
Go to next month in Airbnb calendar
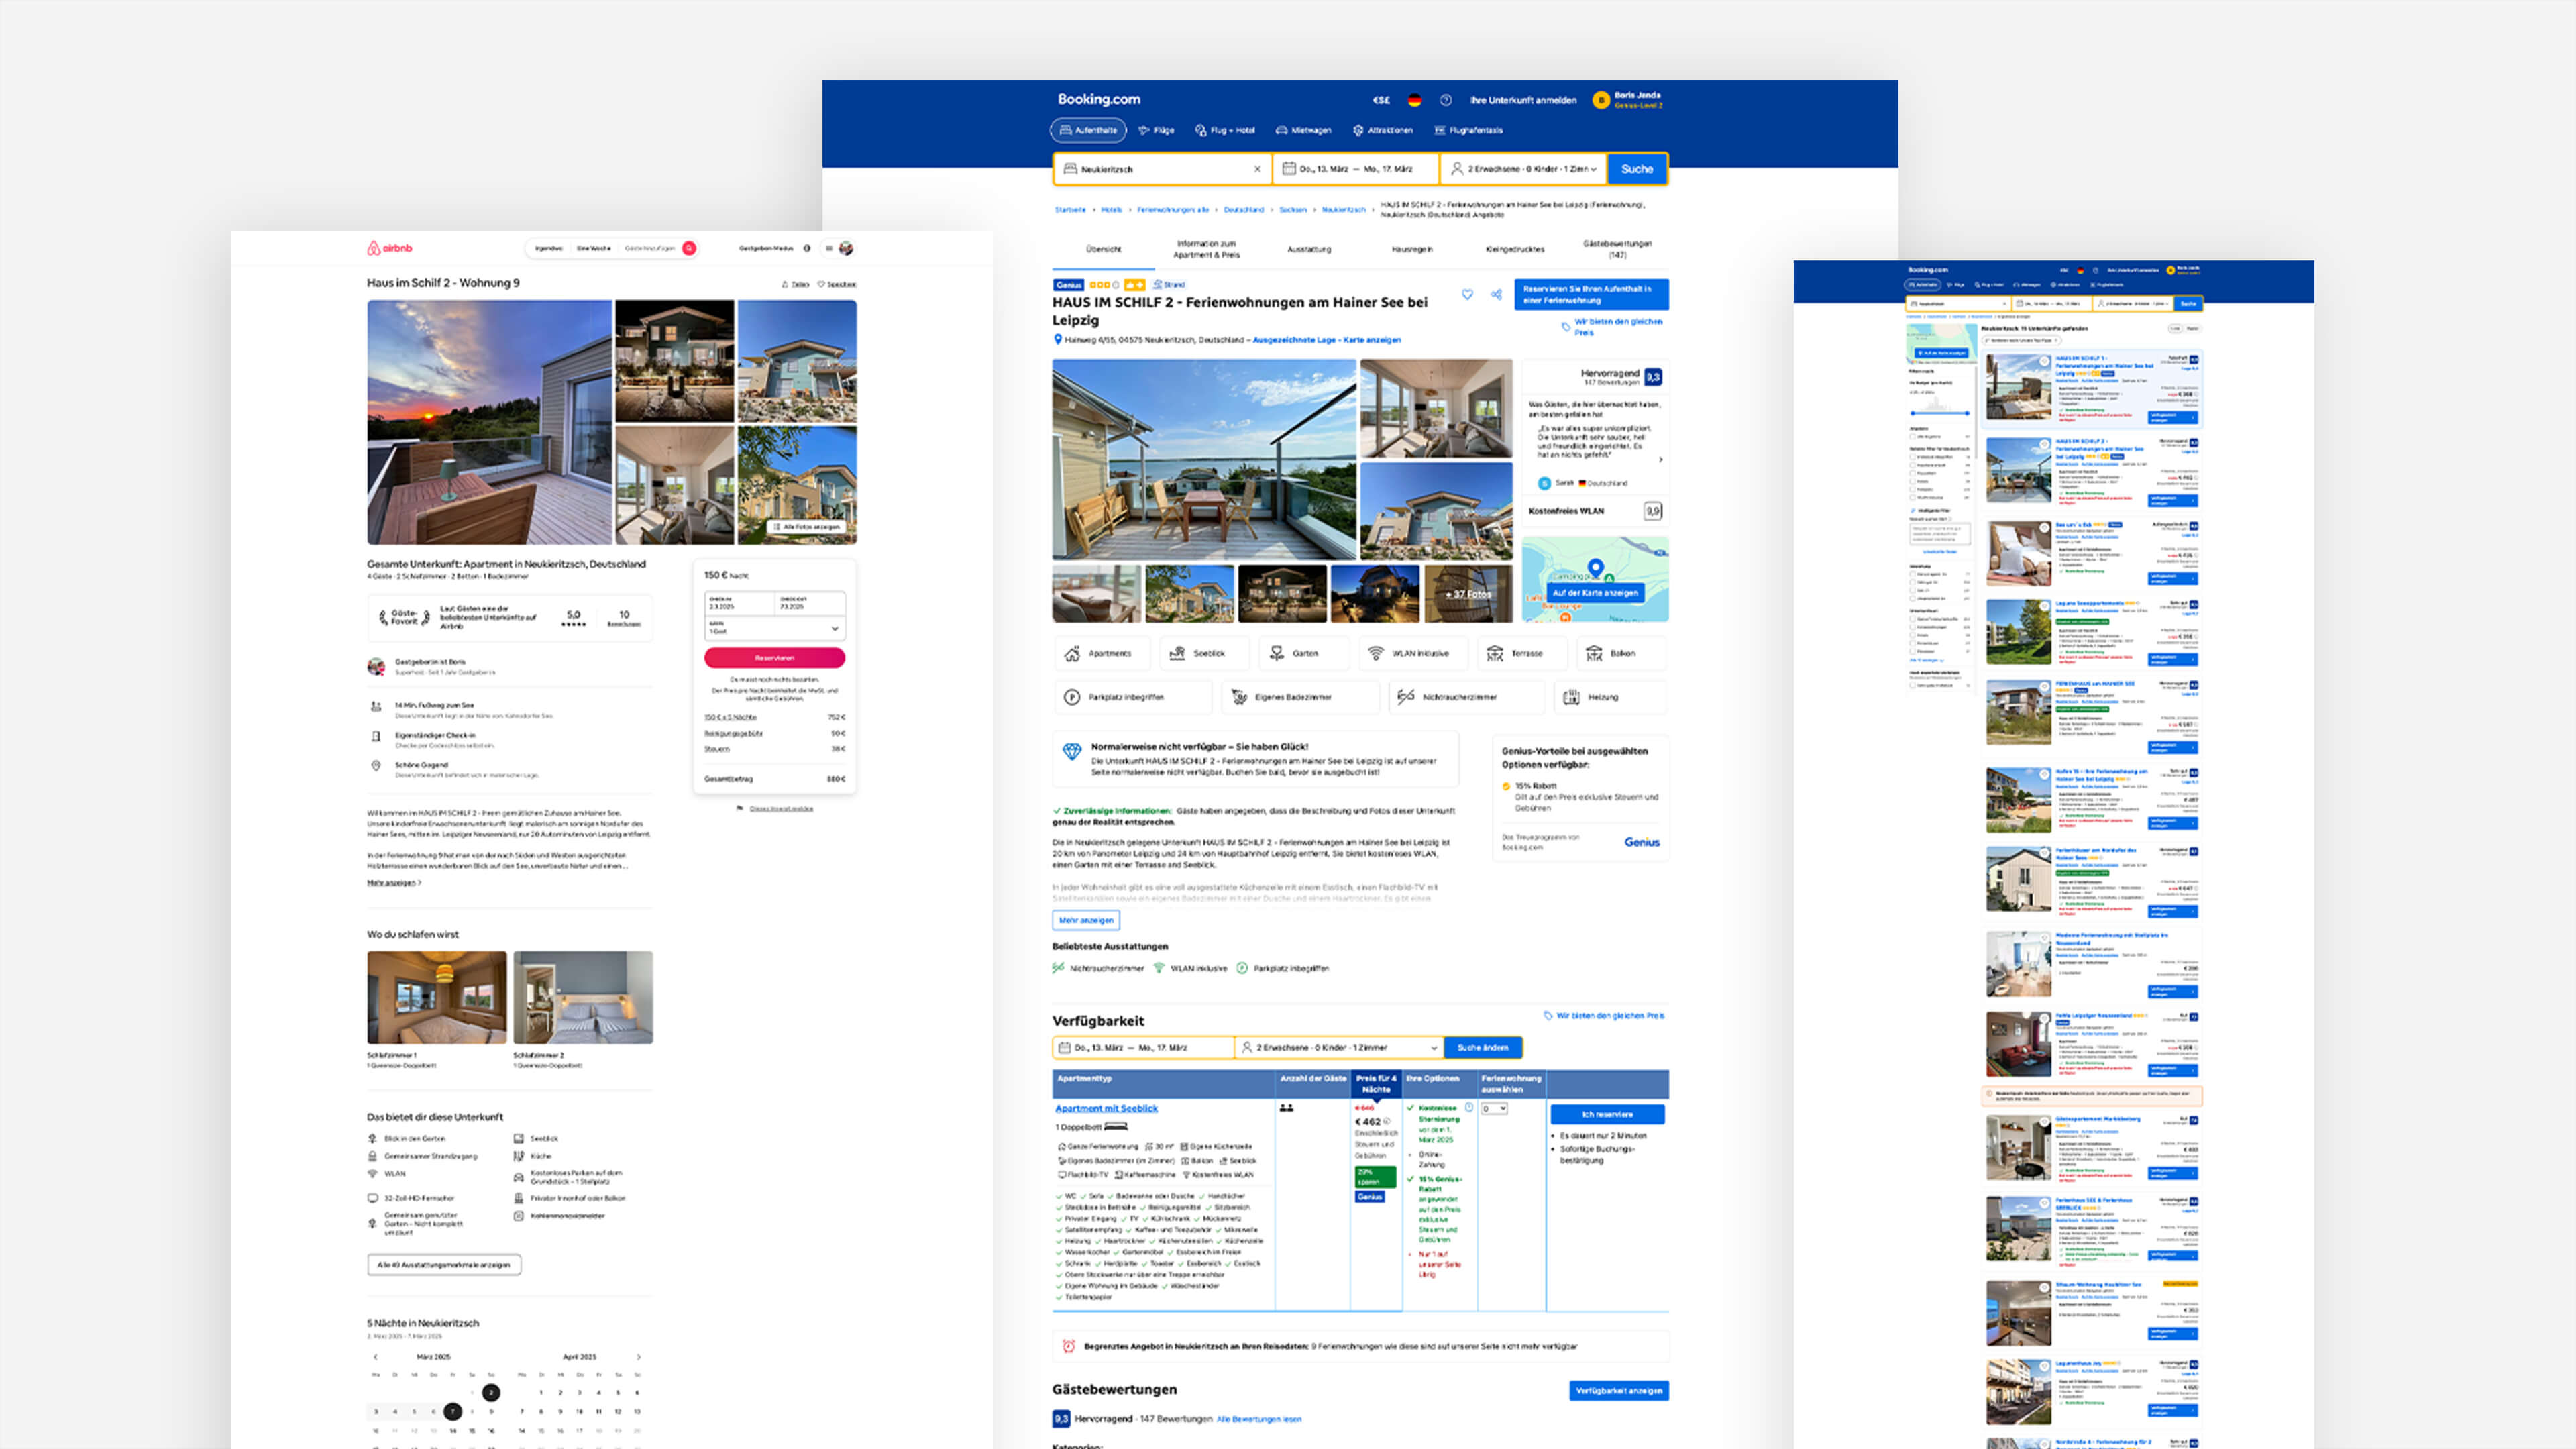click(638, 1357)
